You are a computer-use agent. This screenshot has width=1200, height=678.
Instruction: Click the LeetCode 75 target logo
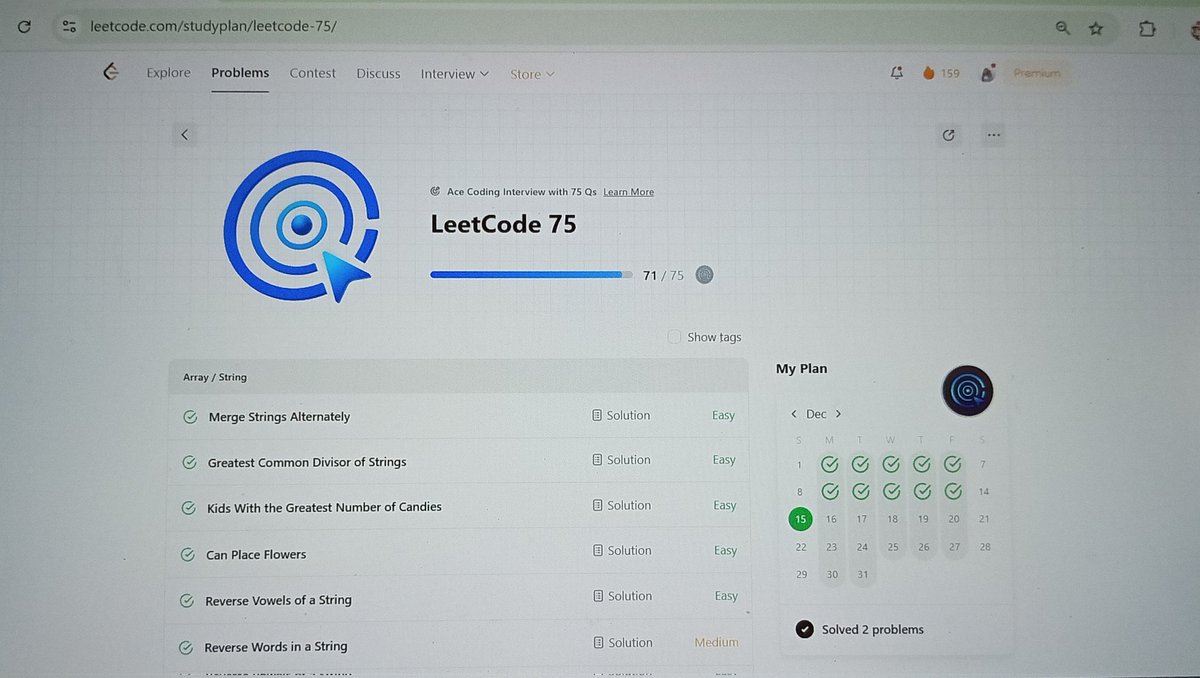tap(301, 226)
